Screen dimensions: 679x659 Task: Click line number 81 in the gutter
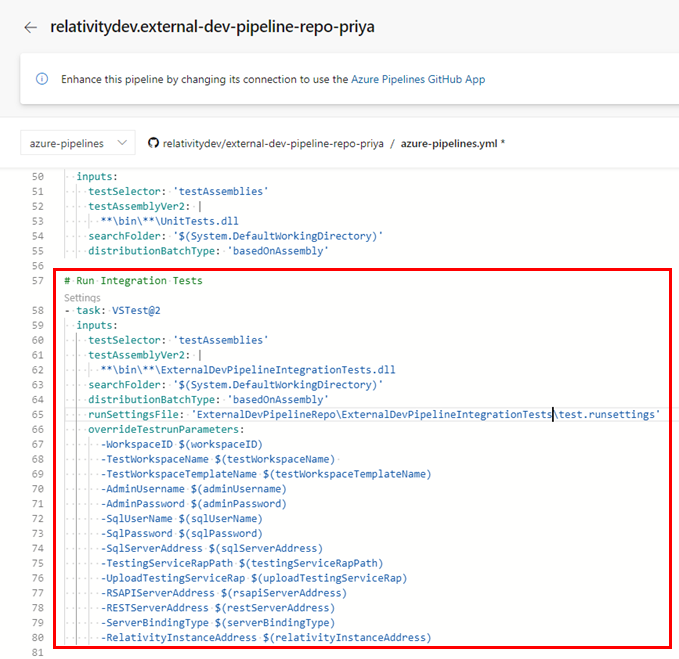click(38, 652)
